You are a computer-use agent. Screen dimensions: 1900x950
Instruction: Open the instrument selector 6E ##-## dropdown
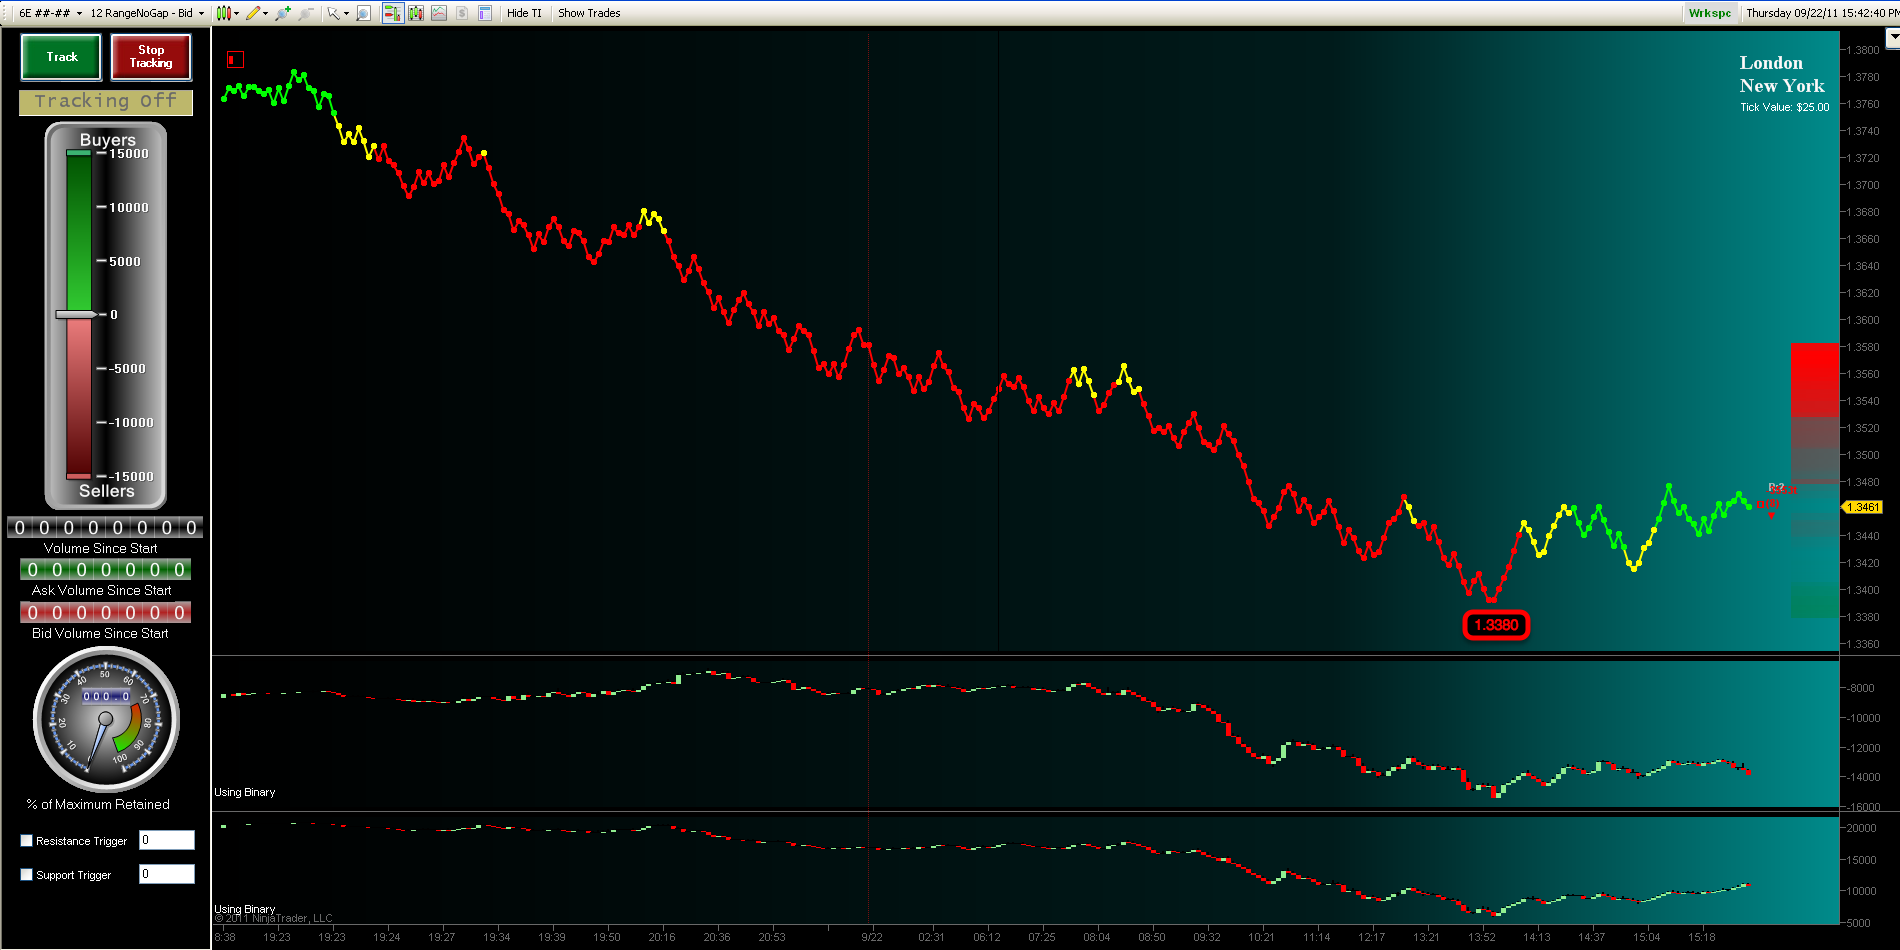50,13
